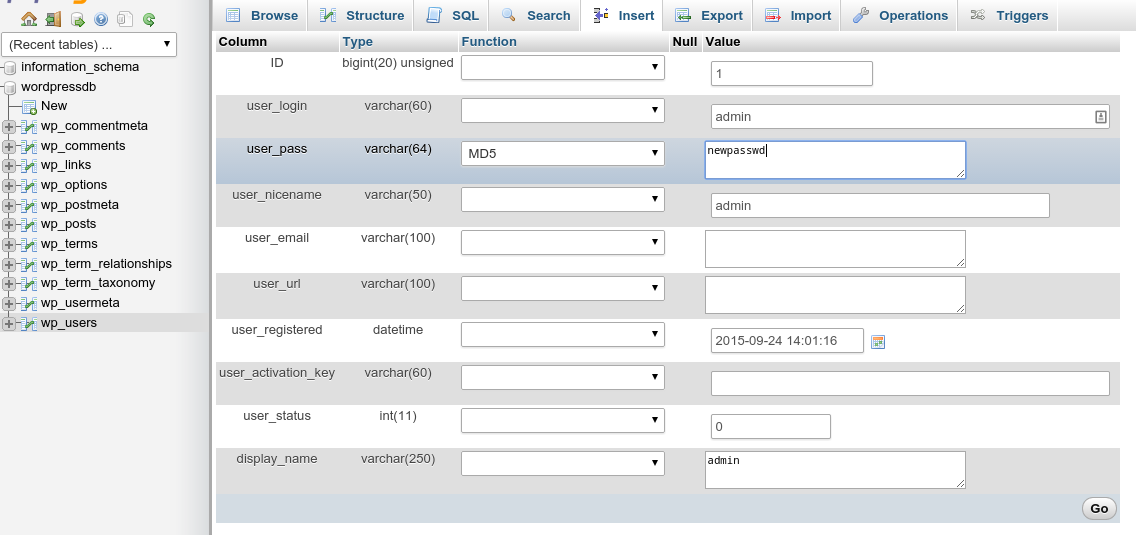The width and height of the screenshot is (1136, 535).
Task: Open the SQL documentation pages icon
Action: tap(125, 20)
